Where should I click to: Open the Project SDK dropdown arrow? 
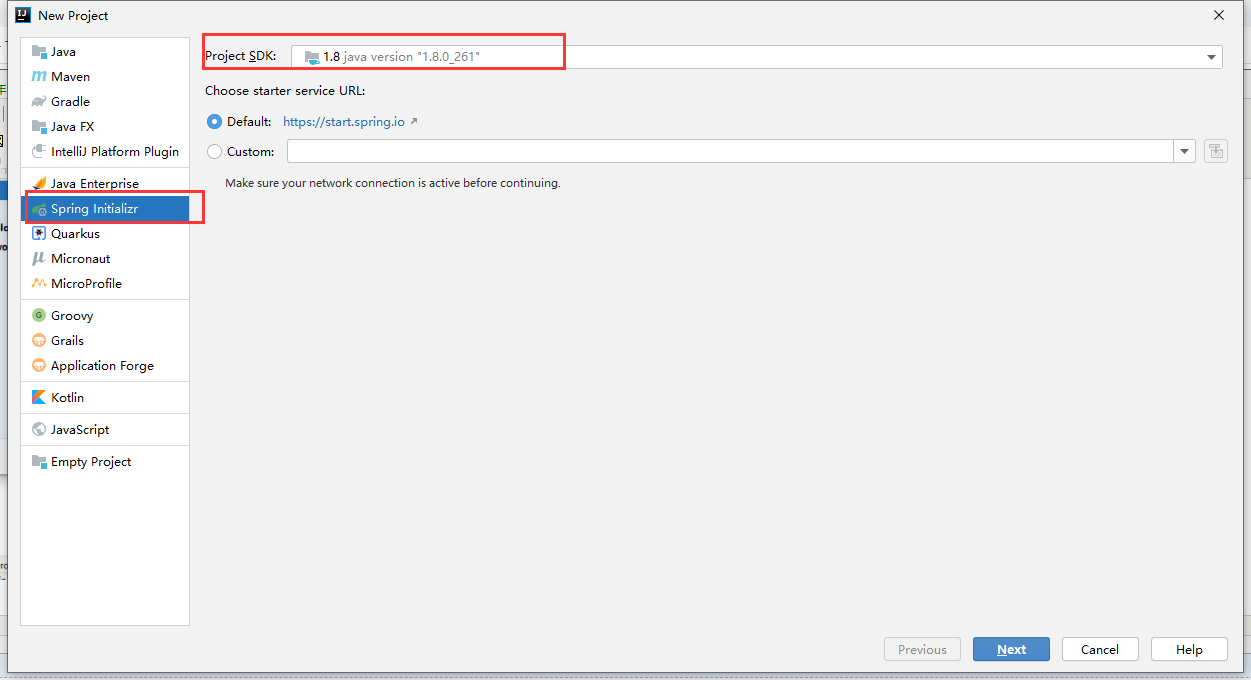[1211, 57]
